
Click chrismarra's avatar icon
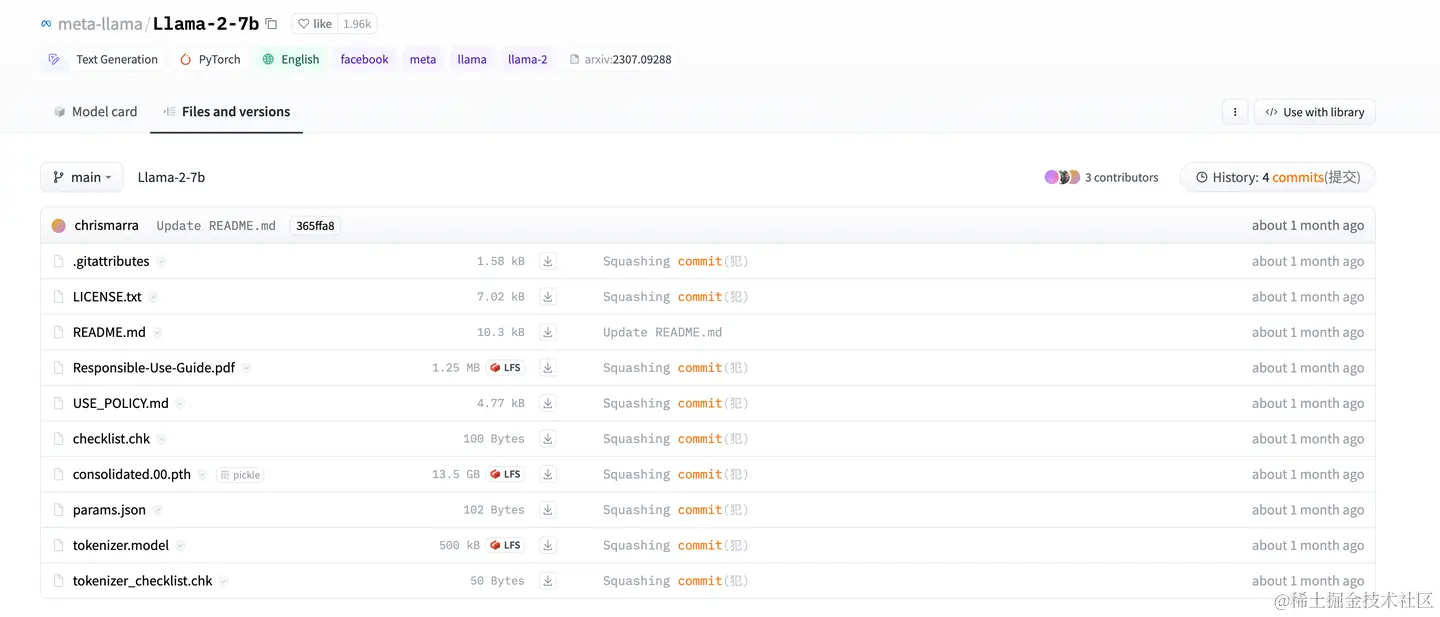click(x=59, y=225)
